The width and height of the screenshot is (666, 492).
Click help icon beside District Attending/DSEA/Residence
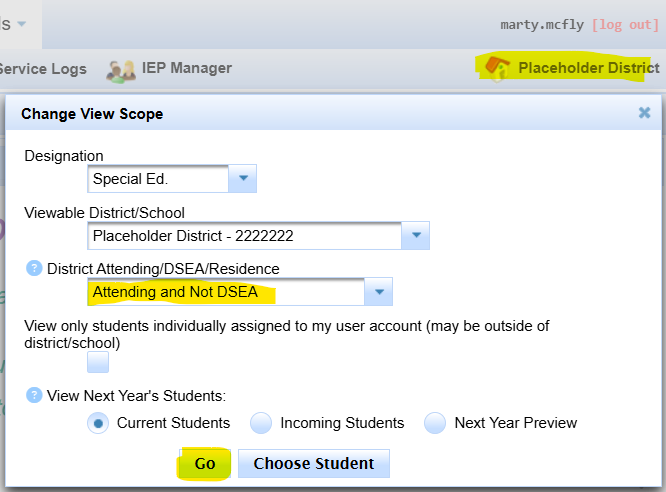click(34, 268)
